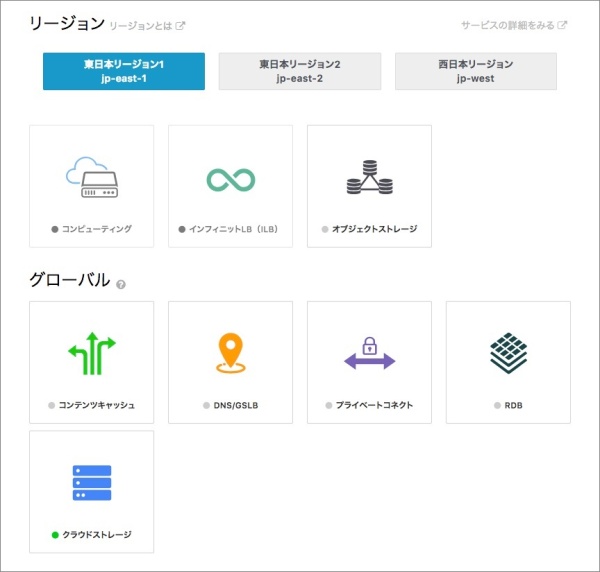Click the プライベートコネクト label text
This screenshot has height=572, width=600.
[x=375, y=405]
